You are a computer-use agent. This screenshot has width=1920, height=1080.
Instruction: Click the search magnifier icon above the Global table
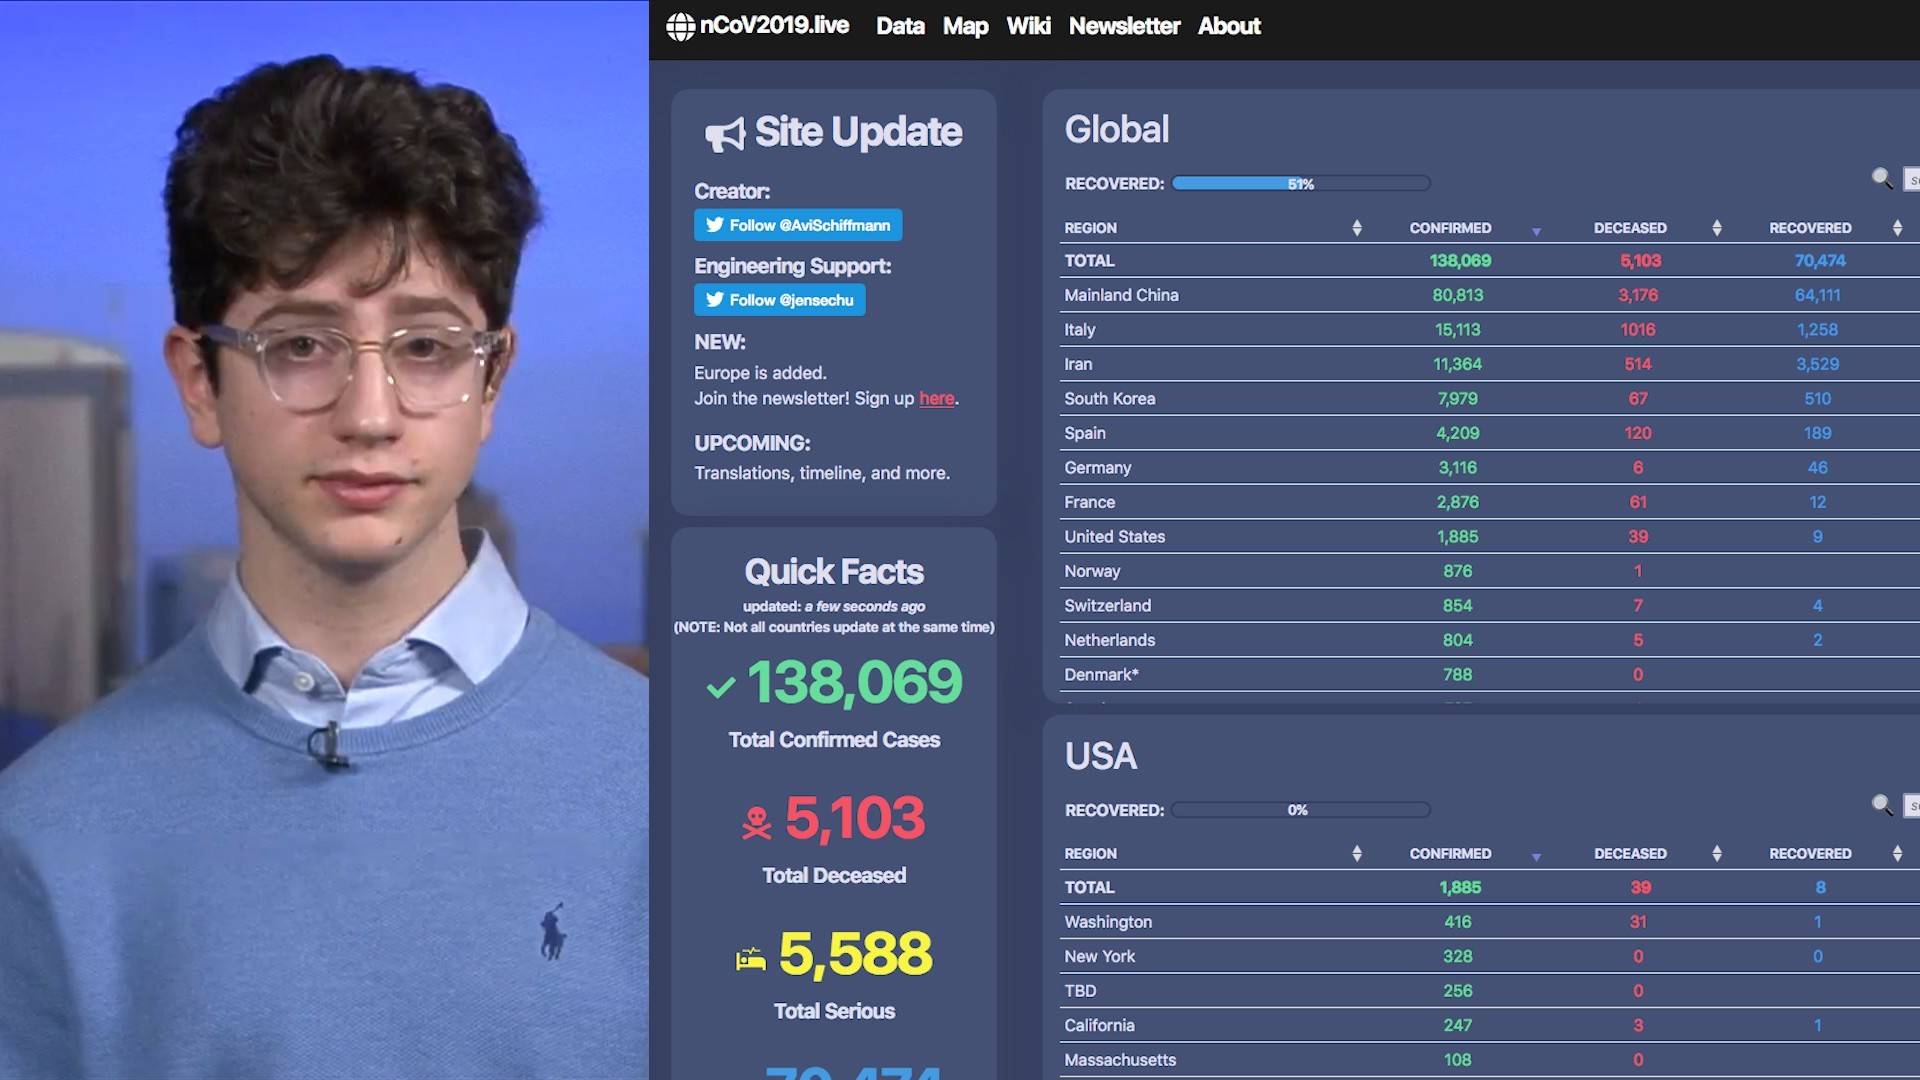pos(1883,178)
